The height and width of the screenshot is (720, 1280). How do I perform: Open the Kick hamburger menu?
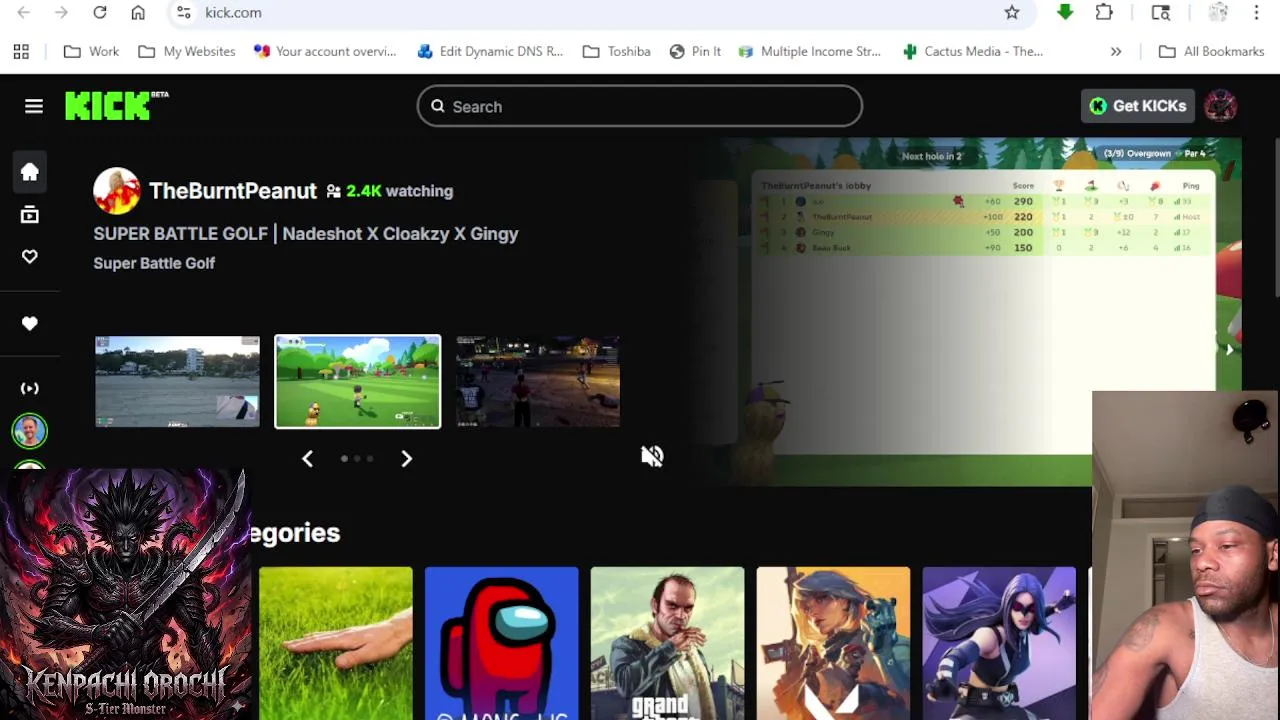tap(34, 106)
